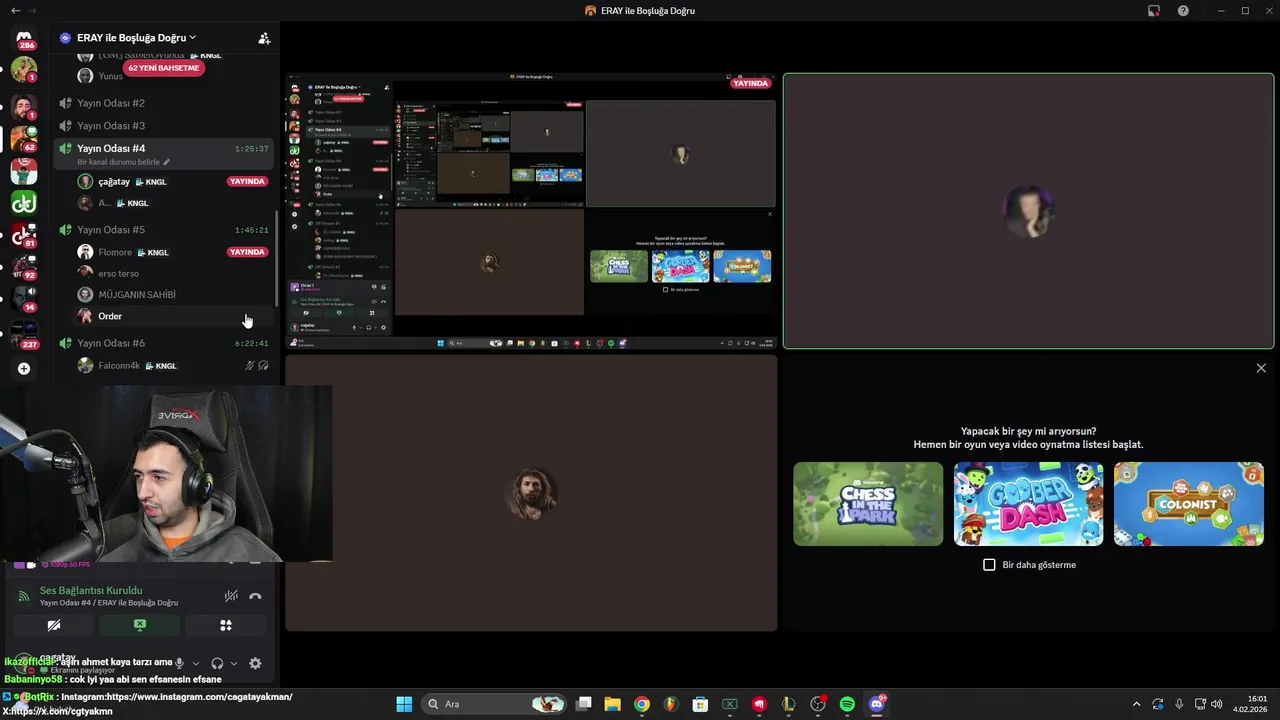Screen dimensions: 1280x720
Task: Launch Chess in the Park activity
Action: click(x=868, y=504)
